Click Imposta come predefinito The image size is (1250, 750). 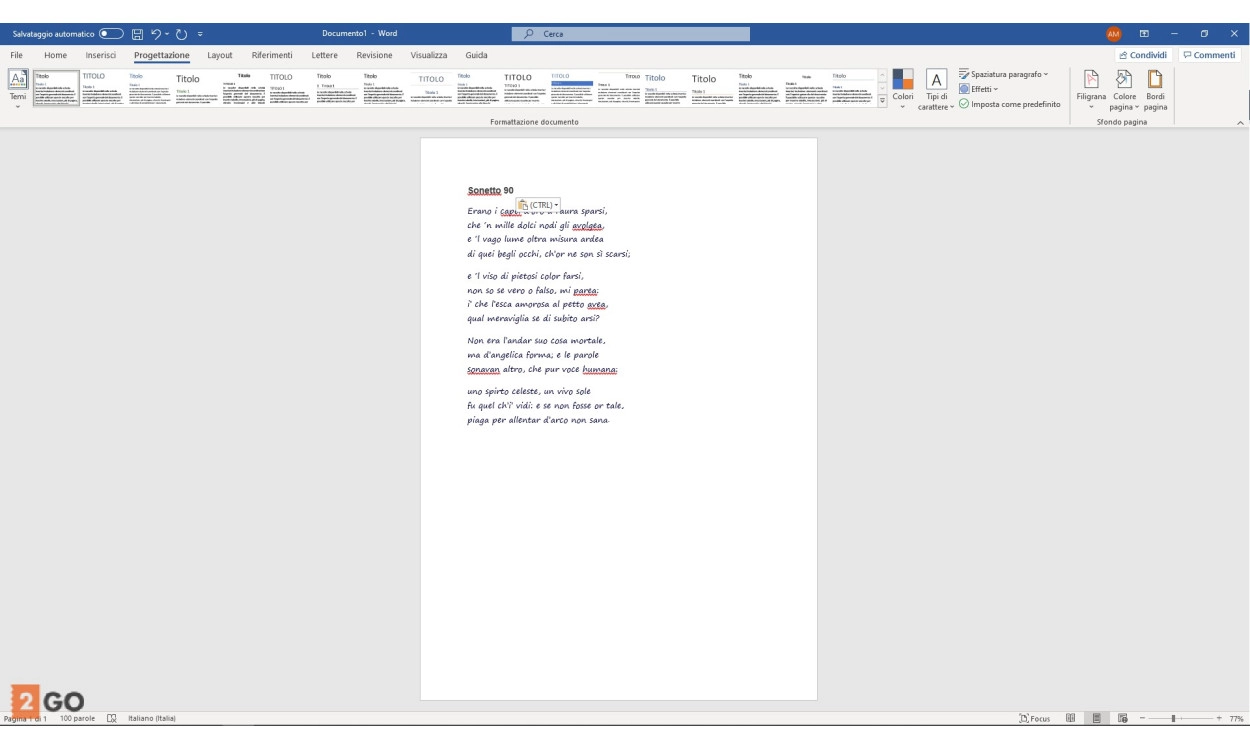pyautogui.click(x=1010, y=104)
